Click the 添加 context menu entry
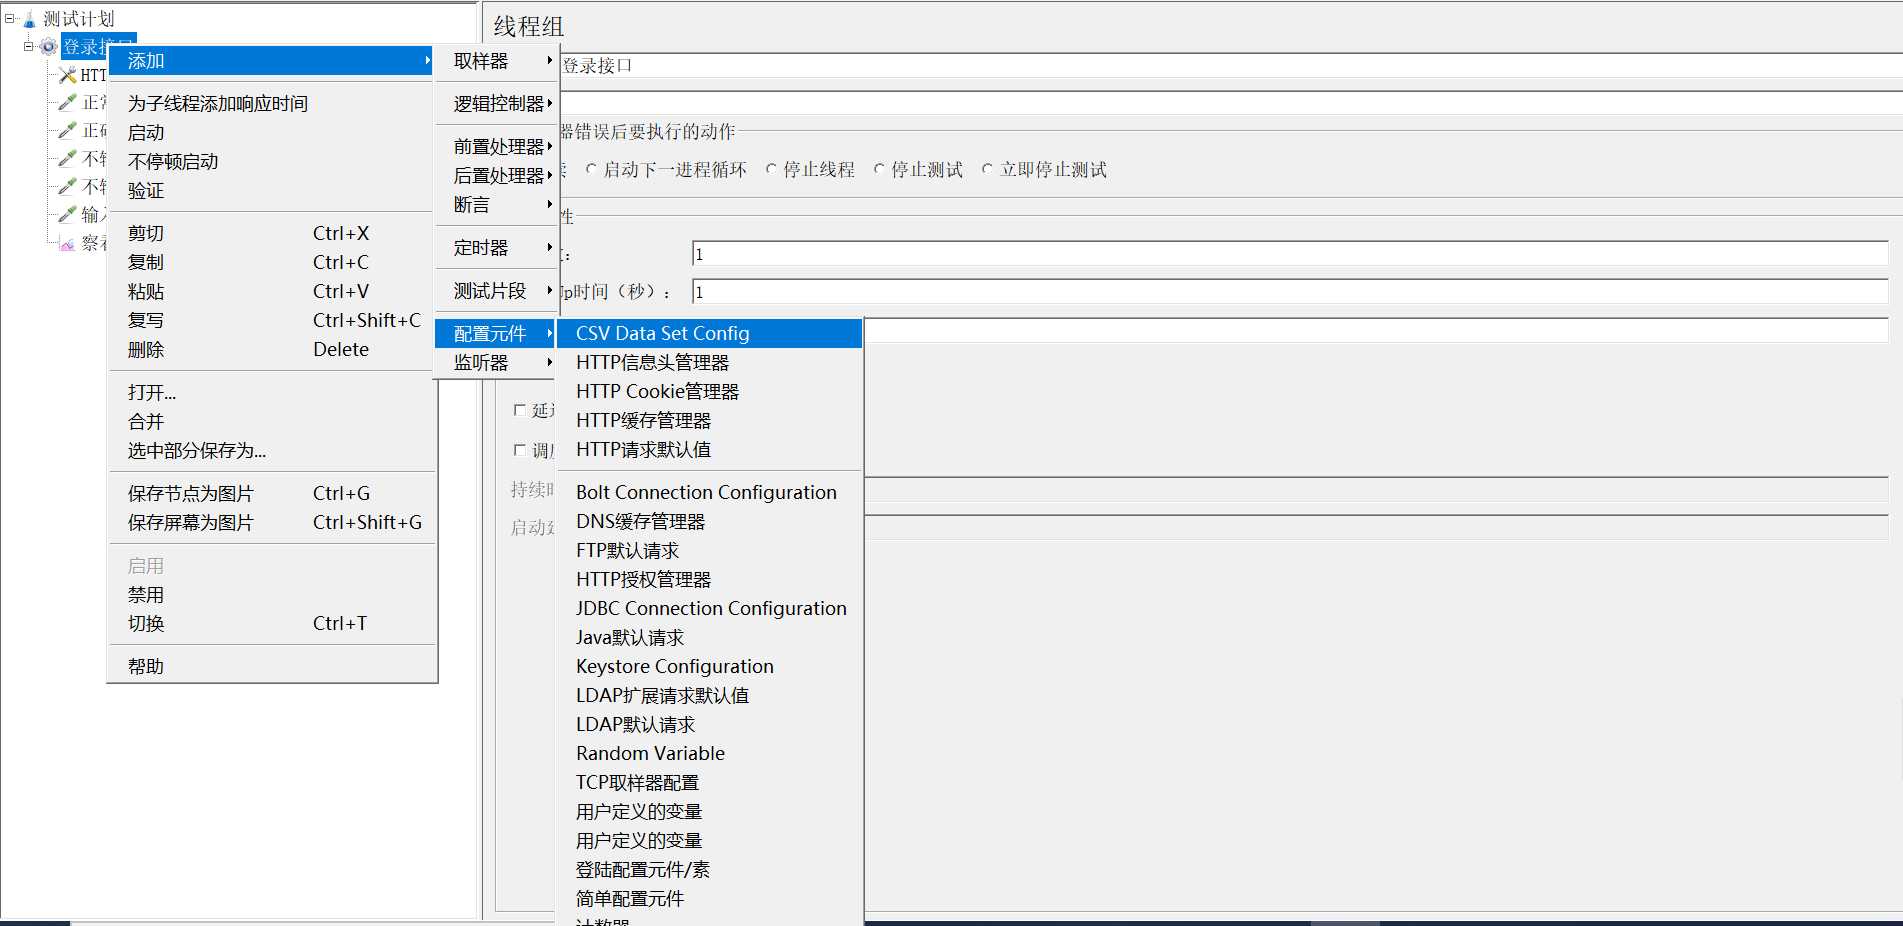Viewport: 1903px width, 926px height. click(271, 61)
